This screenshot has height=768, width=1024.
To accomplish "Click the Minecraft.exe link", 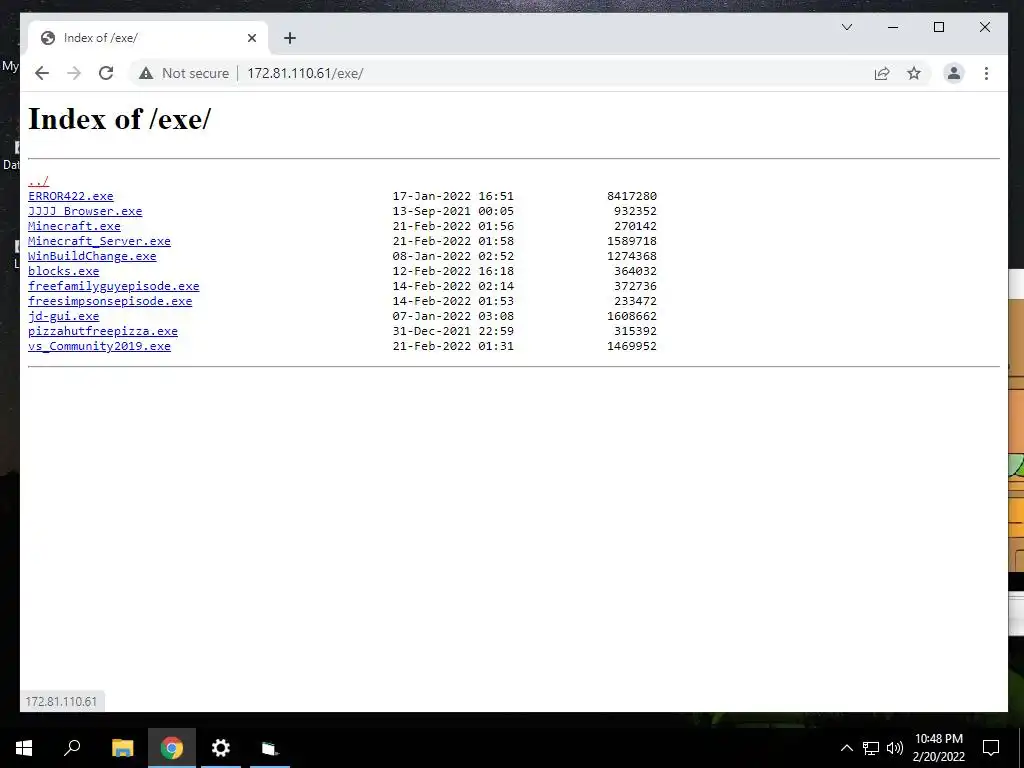I will tap(74, 226).
